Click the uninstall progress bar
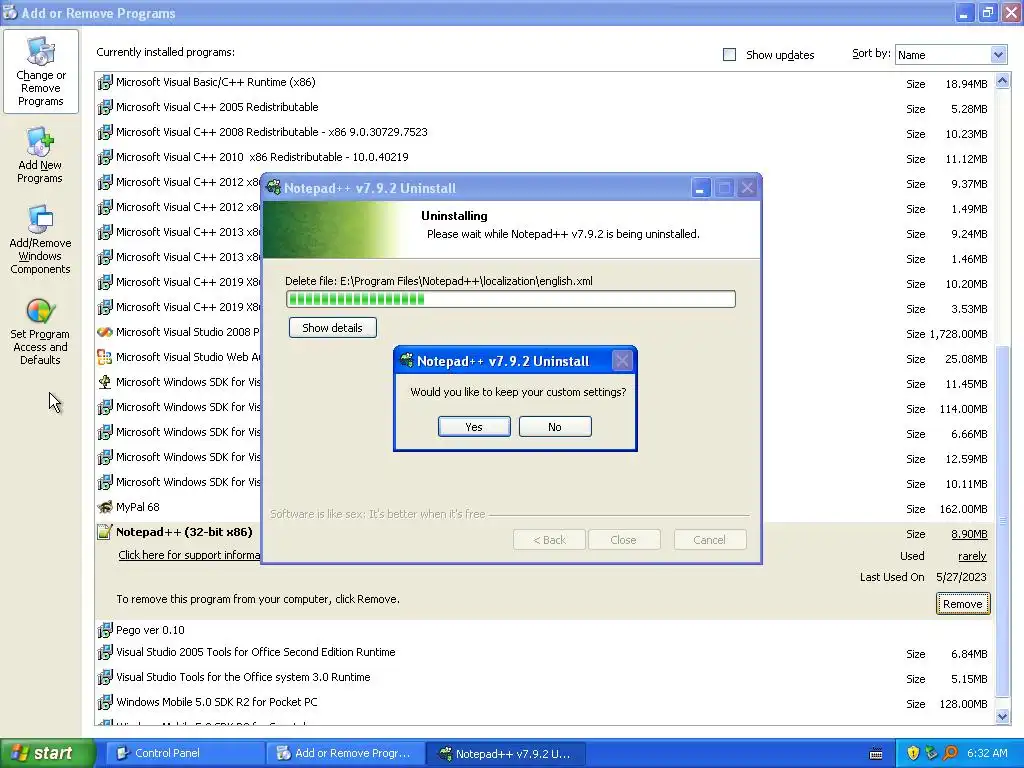Image resolution: width=1024 pixels, height=768 pixels. pyautogui.click(x=511, y=299)
